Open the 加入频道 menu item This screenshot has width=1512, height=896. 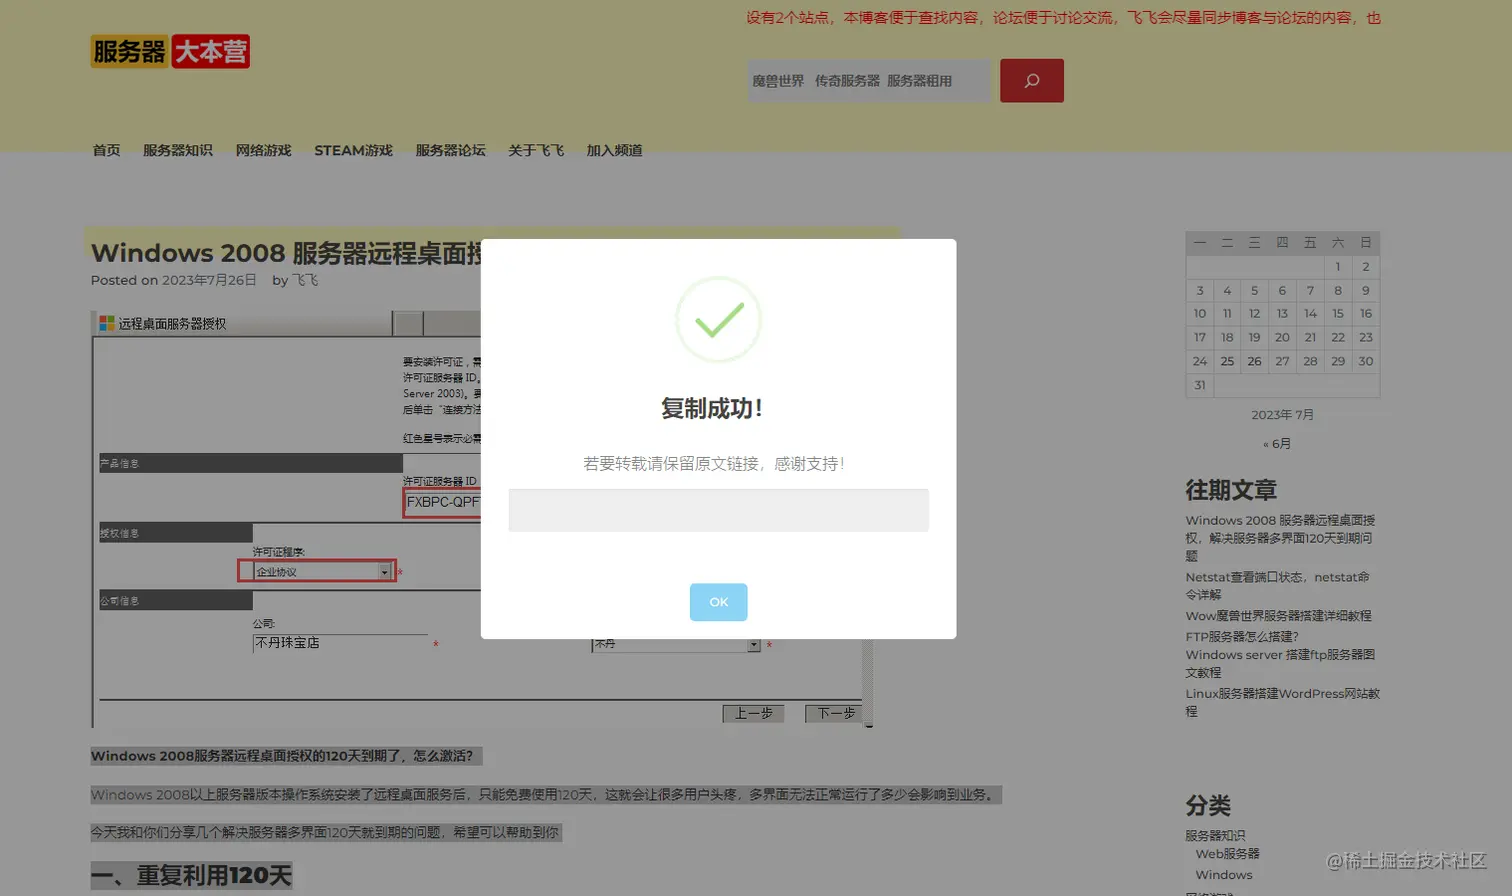click(x=615, y=151)
